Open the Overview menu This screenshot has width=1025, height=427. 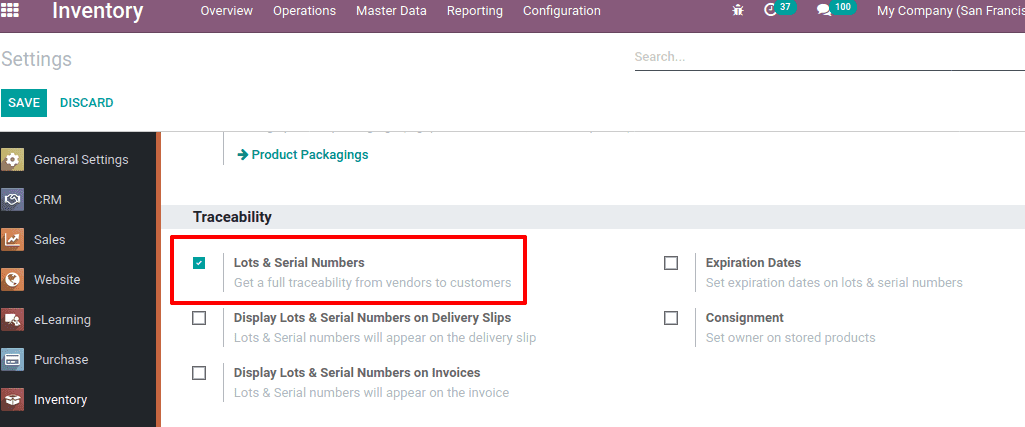(x=226, y=11)
